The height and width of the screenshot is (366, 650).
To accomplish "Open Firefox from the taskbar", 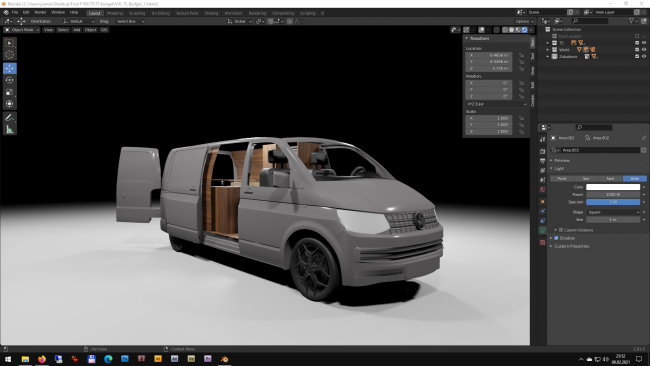I will pos(42,359).
